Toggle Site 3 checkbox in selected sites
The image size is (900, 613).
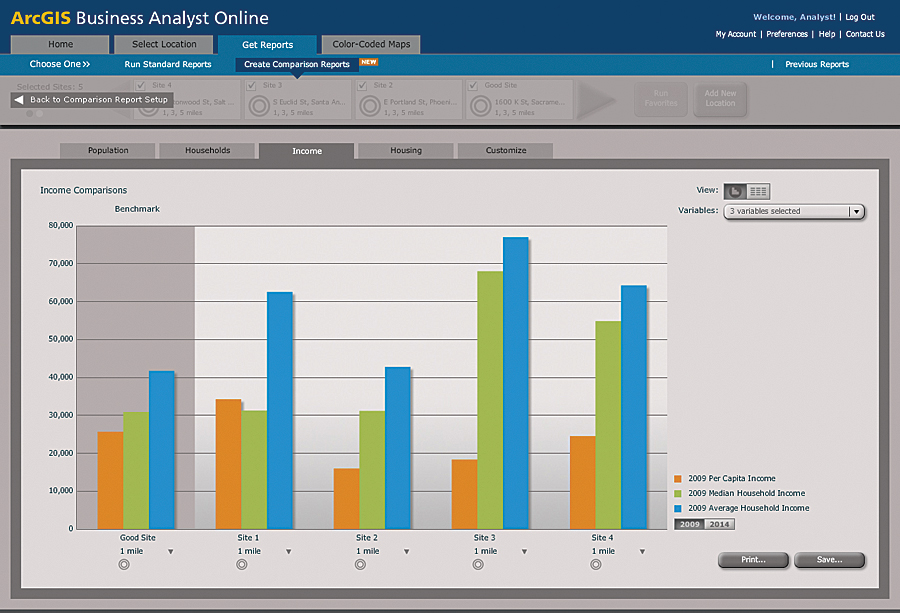(251, 86)
